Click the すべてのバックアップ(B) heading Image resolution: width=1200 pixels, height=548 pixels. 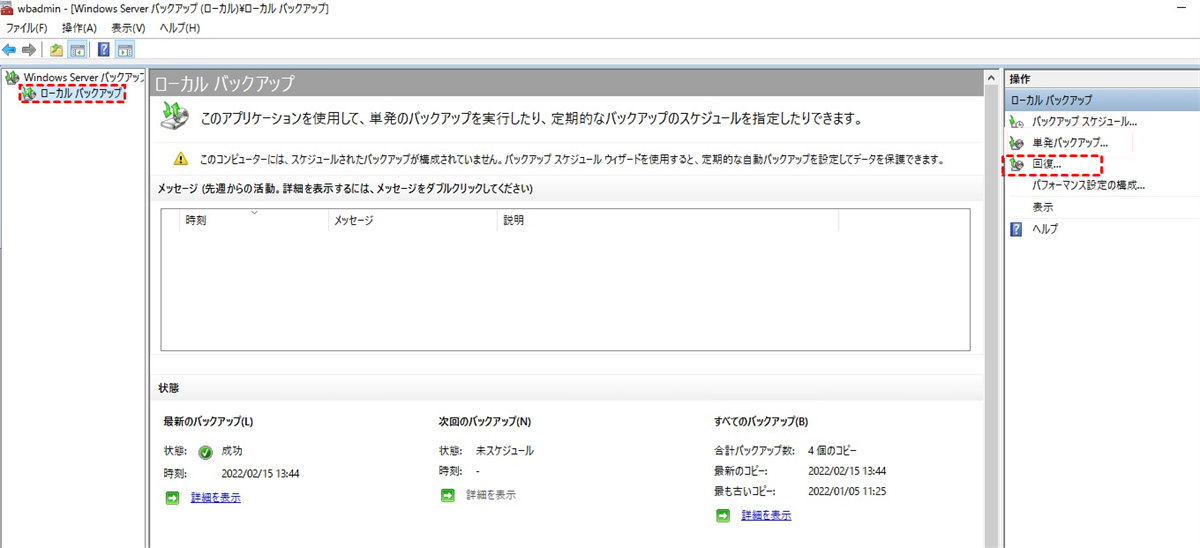click(761, 421)
